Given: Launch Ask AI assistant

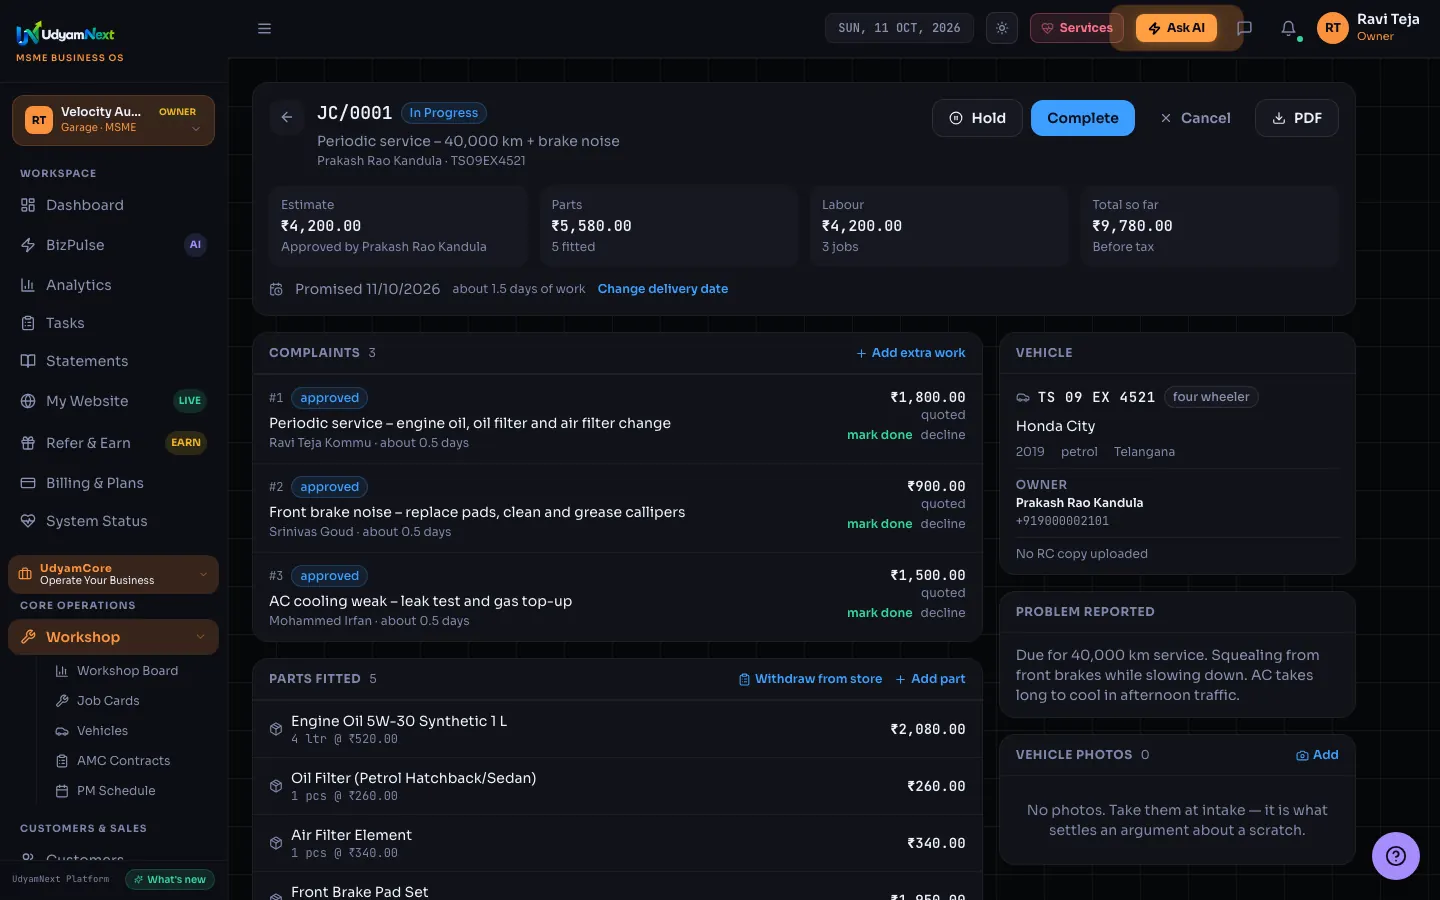Looking at the screenshot, I should pos(1176,28).
